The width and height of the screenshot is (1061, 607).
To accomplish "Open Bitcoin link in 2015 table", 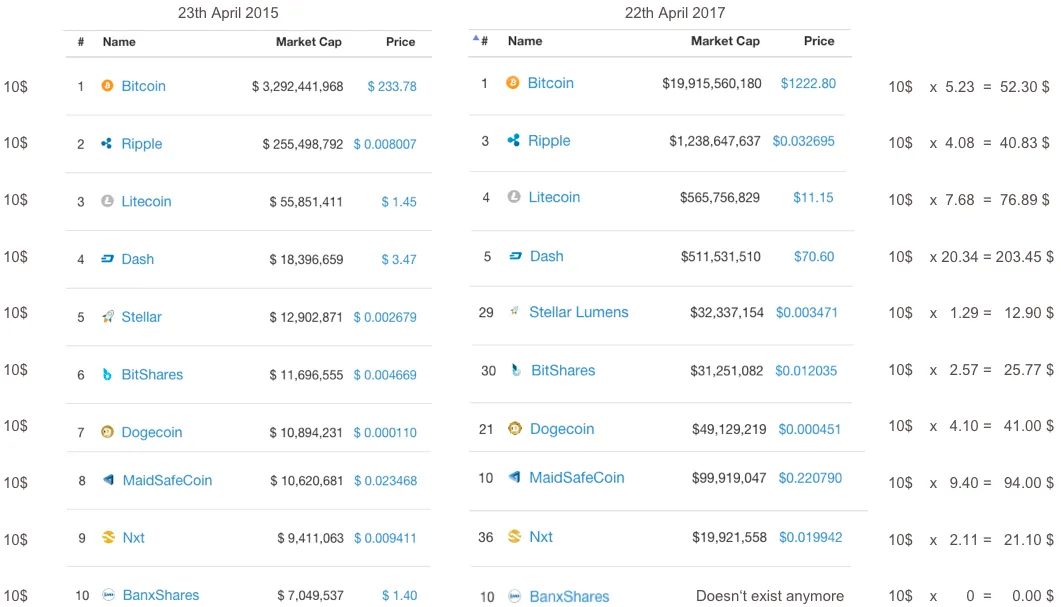I will (x=143, y=86).
